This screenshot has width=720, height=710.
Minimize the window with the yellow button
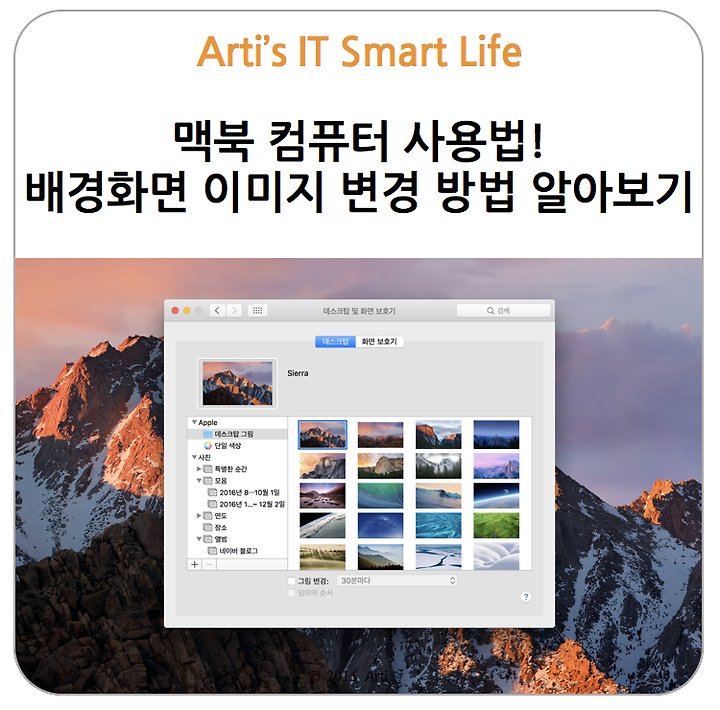point(187,311)
